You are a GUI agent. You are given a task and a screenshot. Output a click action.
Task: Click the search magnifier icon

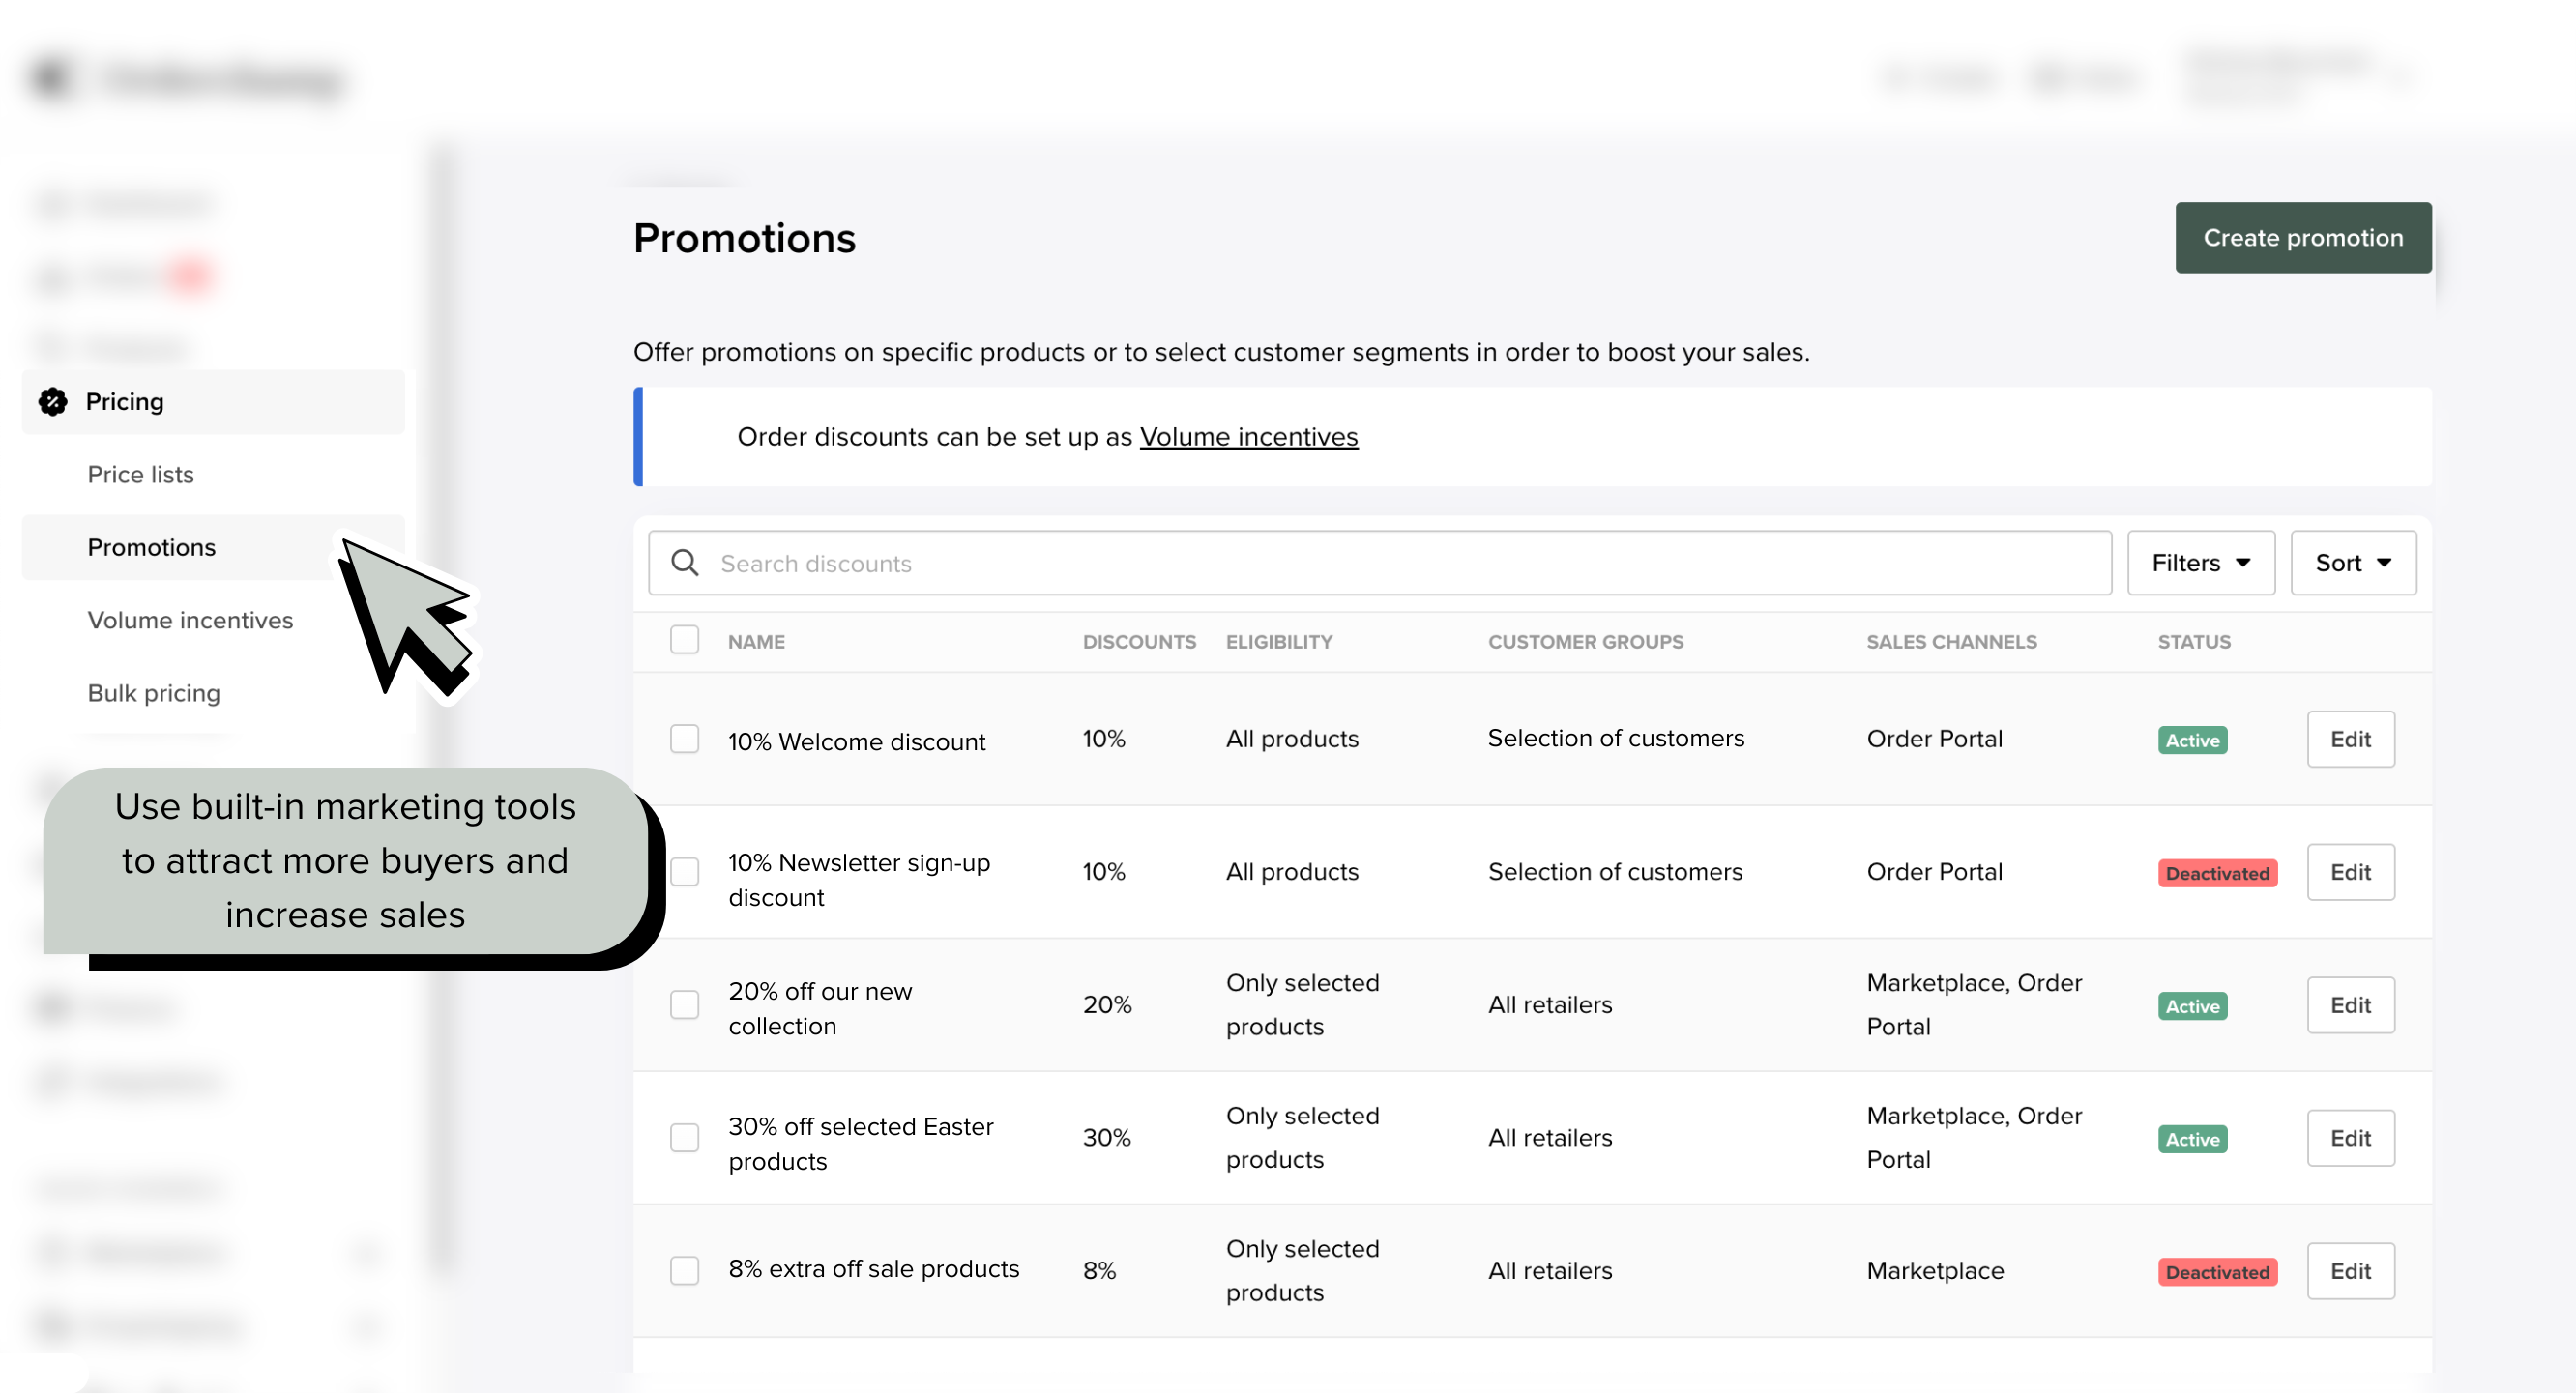685,563
